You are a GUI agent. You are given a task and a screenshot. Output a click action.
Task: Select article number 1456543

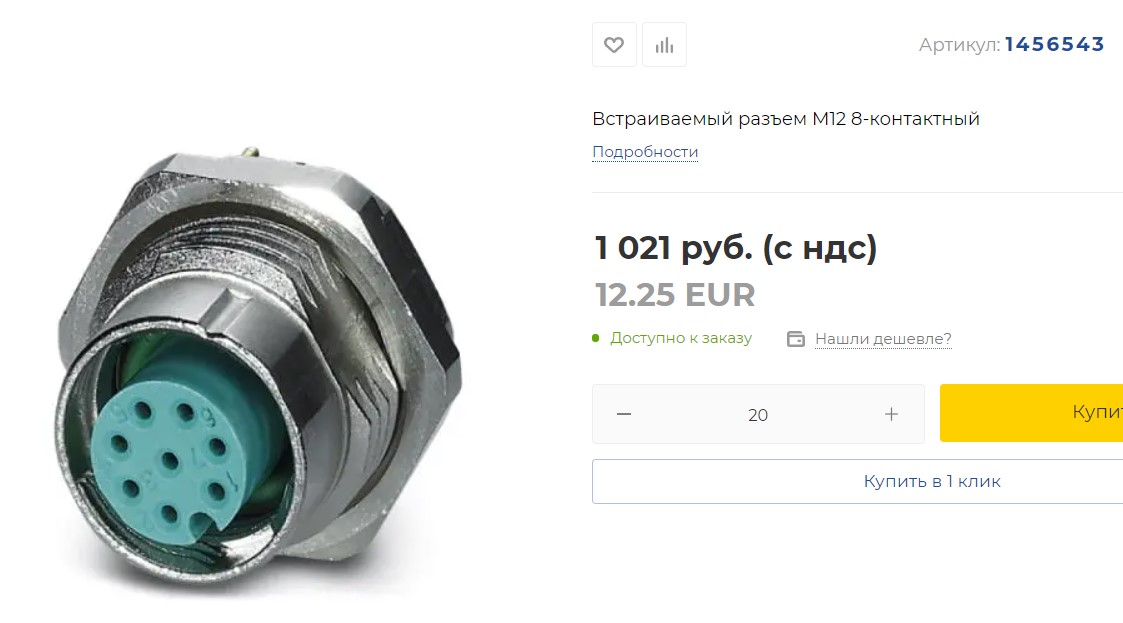click(1054, 44)
